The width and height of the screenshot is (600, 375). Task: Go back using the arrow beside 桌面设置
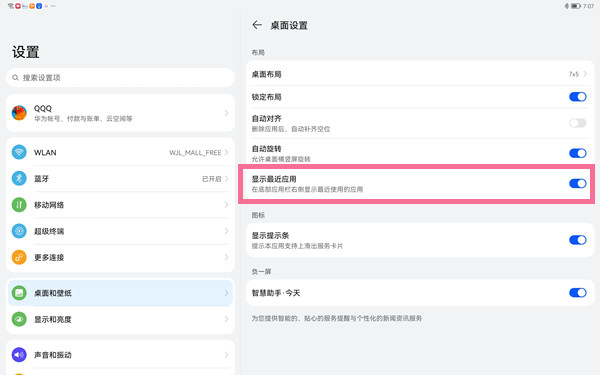pyautogui.click(x=257, y=25)
